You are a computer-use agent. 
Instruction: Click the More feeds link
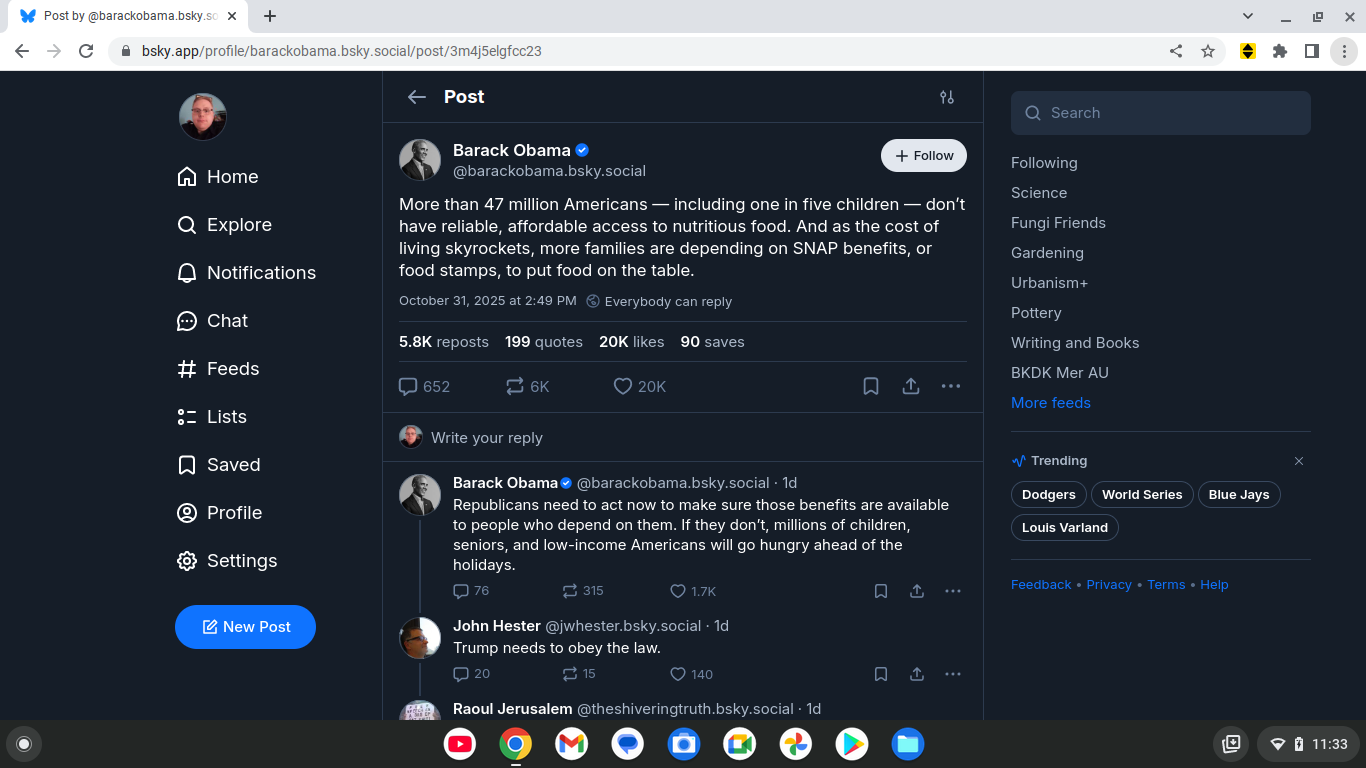pyautogui.click(x=1051, y=403)
